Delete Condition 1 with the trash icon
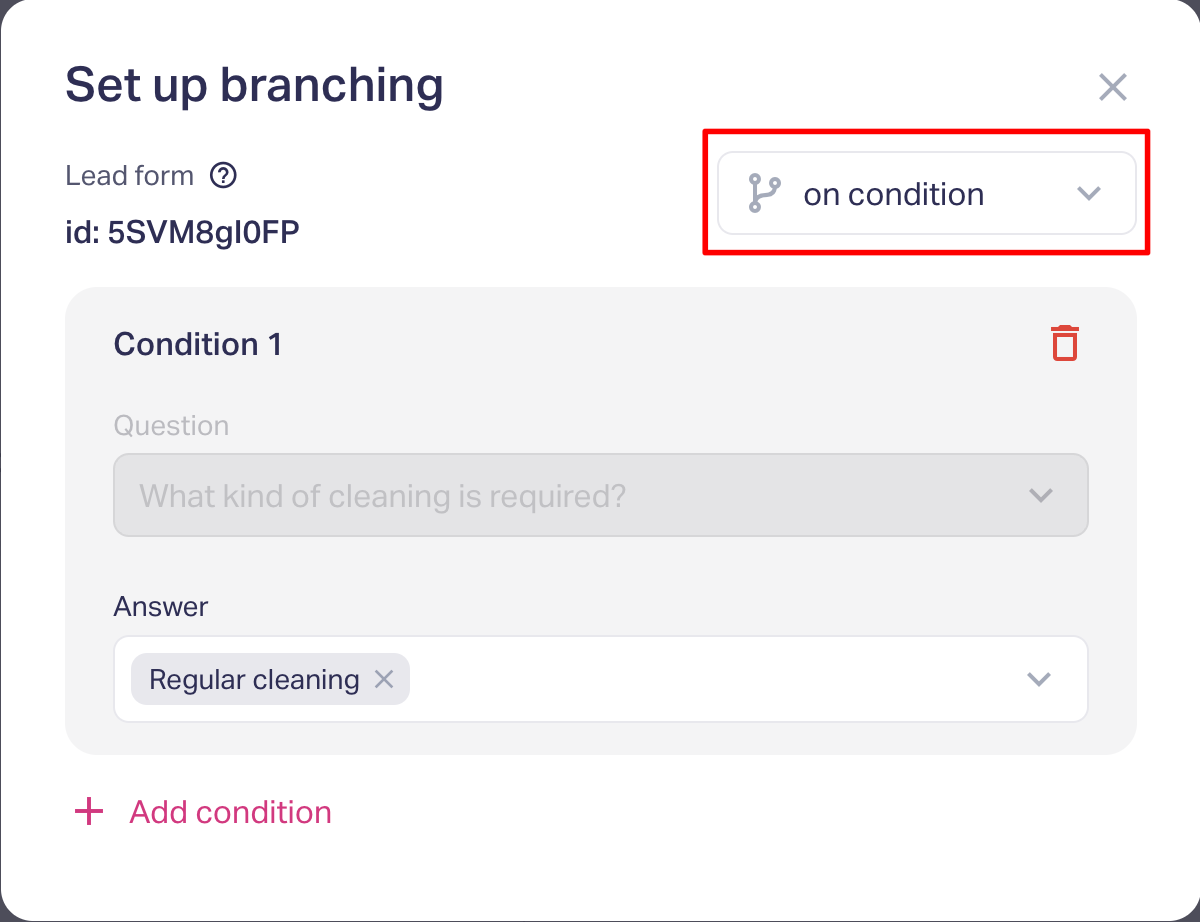1200x922 pixels. point(1065,343)
